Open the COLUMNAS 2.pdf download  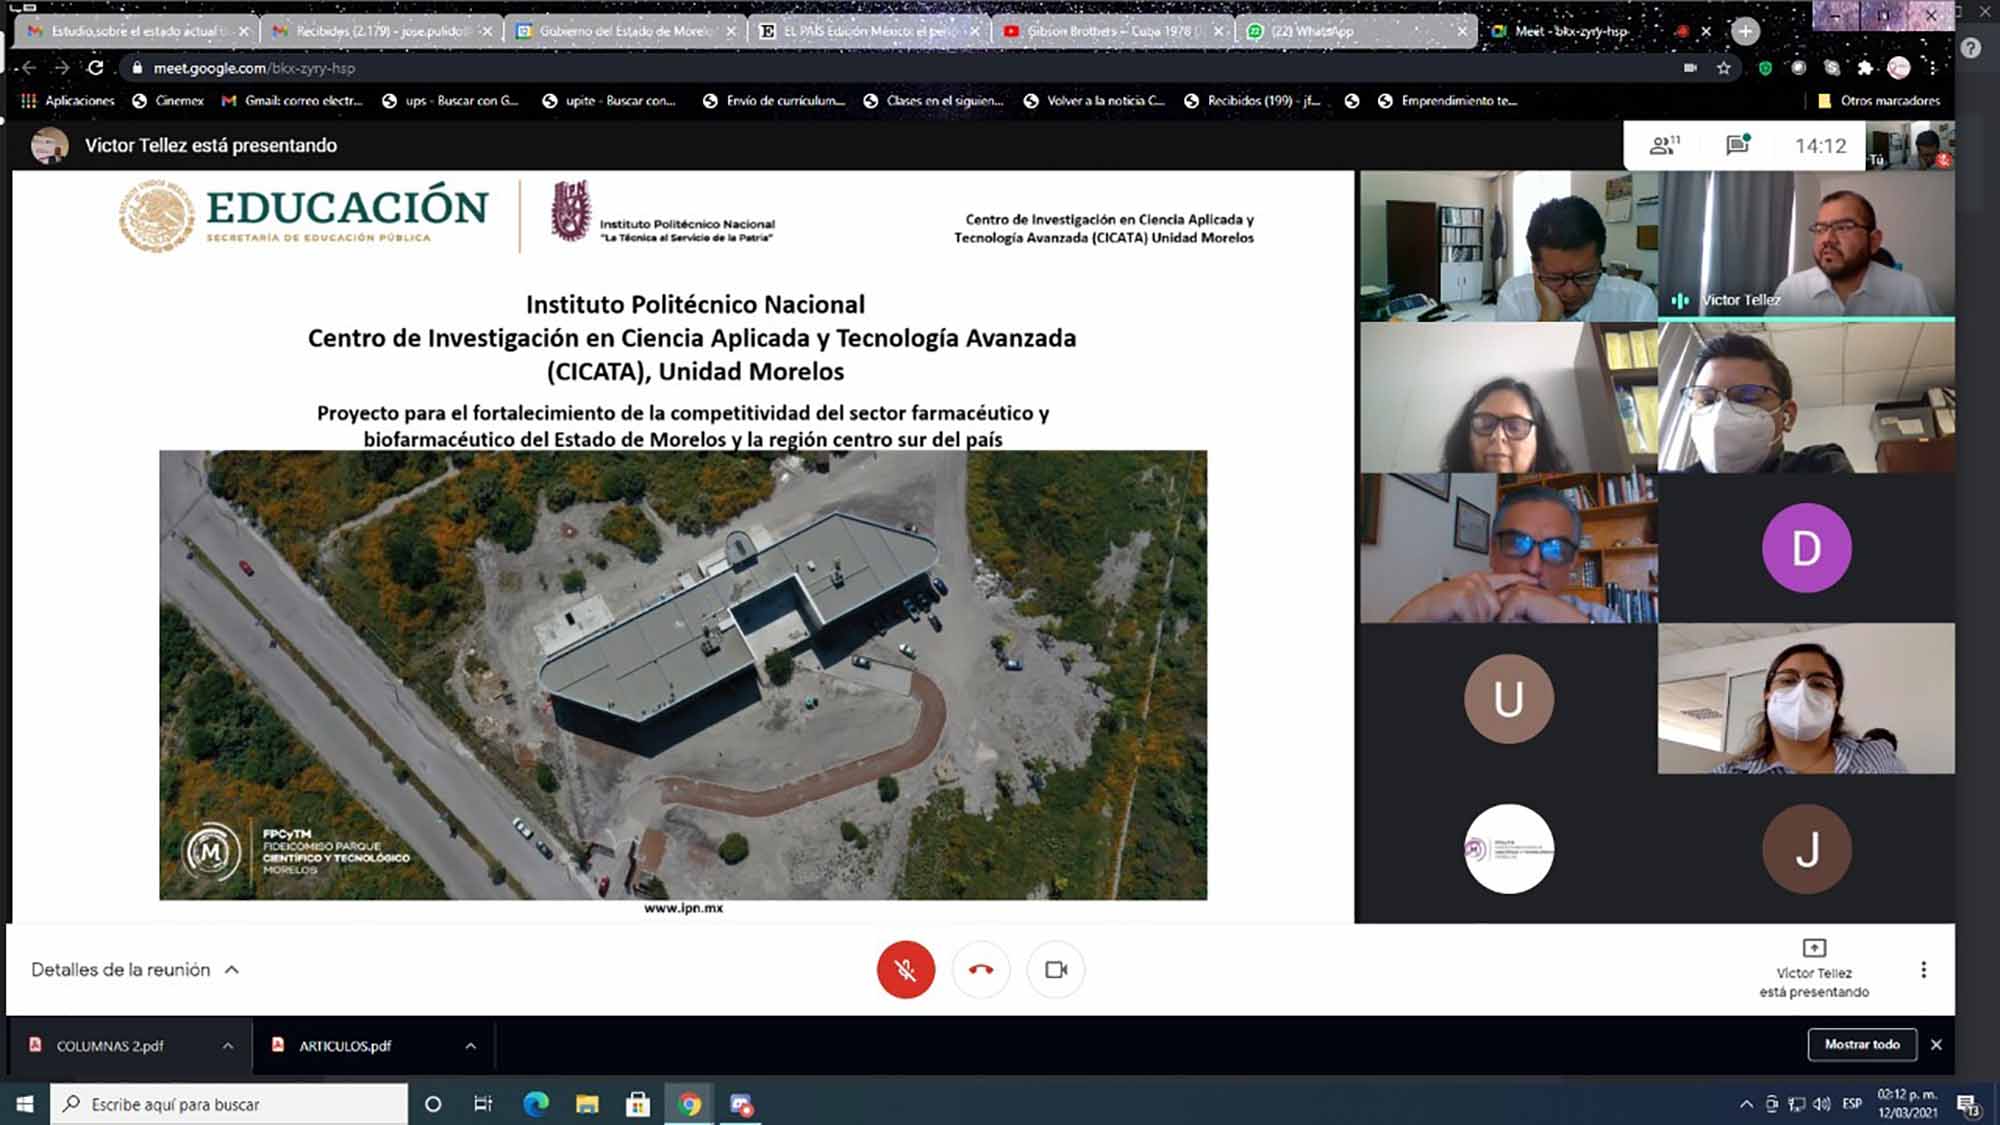click(x=110, y=1045)
